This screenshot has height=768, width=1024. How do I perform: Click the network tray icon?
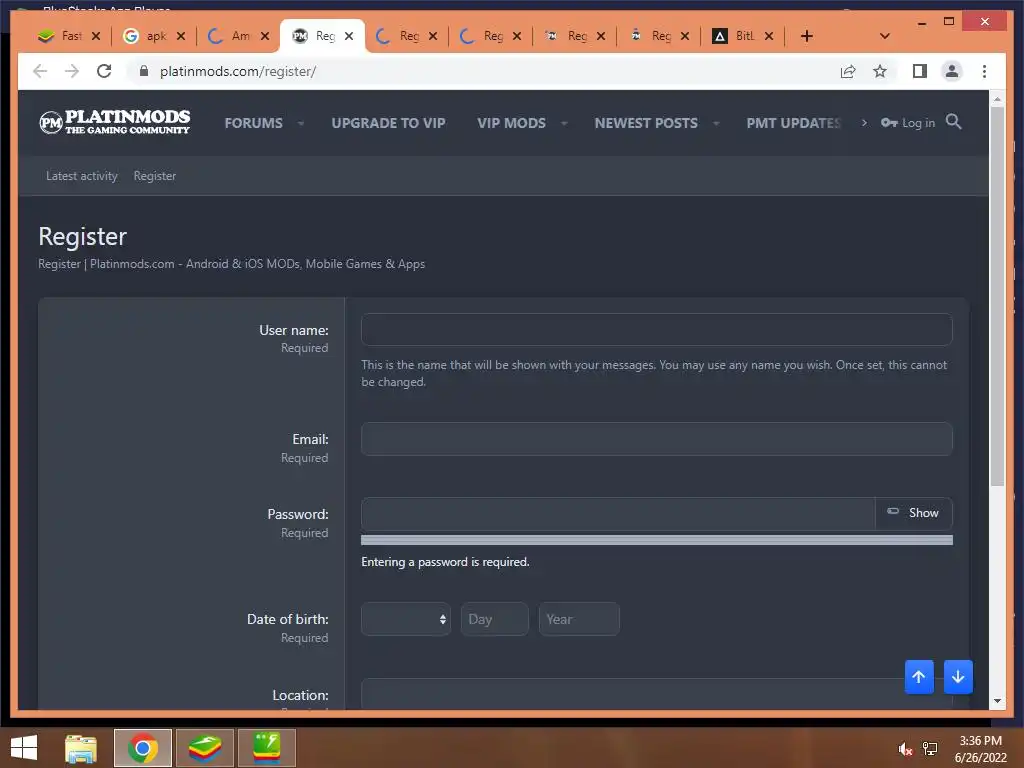pos(930,749)
